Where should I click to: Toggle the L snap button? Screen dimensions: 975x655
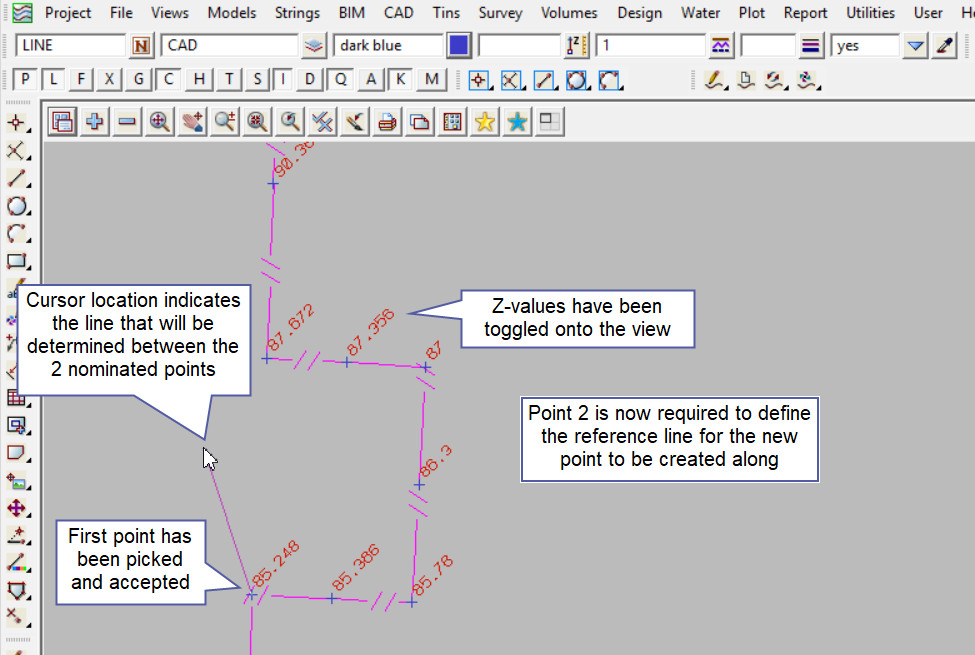point(55,80)
